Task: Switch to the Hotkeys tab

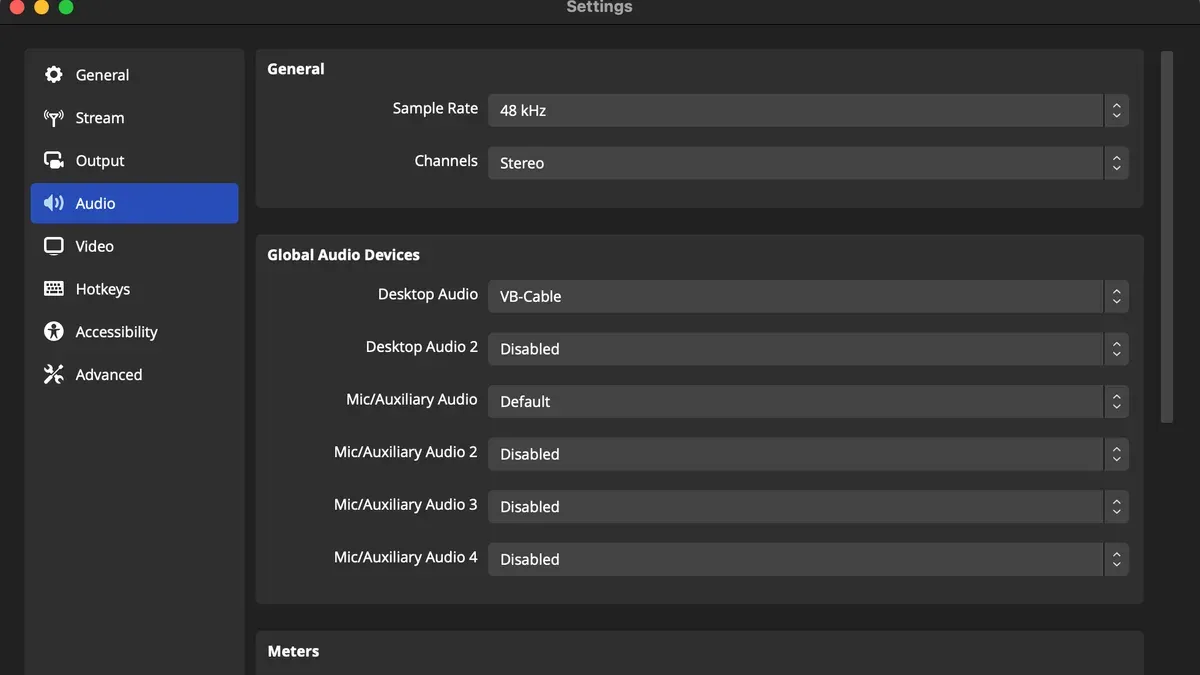Action: [134, 289]
